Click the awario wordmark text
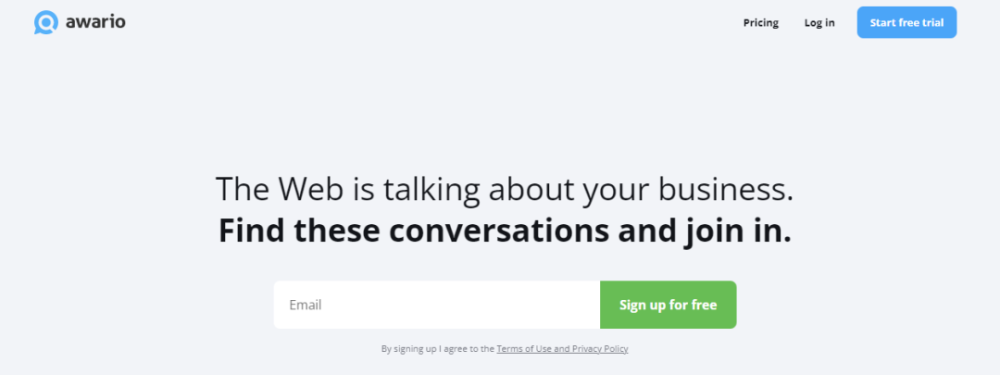This screenshot has width=1000, height=375. pyautogui.click(x=95, y=22)
